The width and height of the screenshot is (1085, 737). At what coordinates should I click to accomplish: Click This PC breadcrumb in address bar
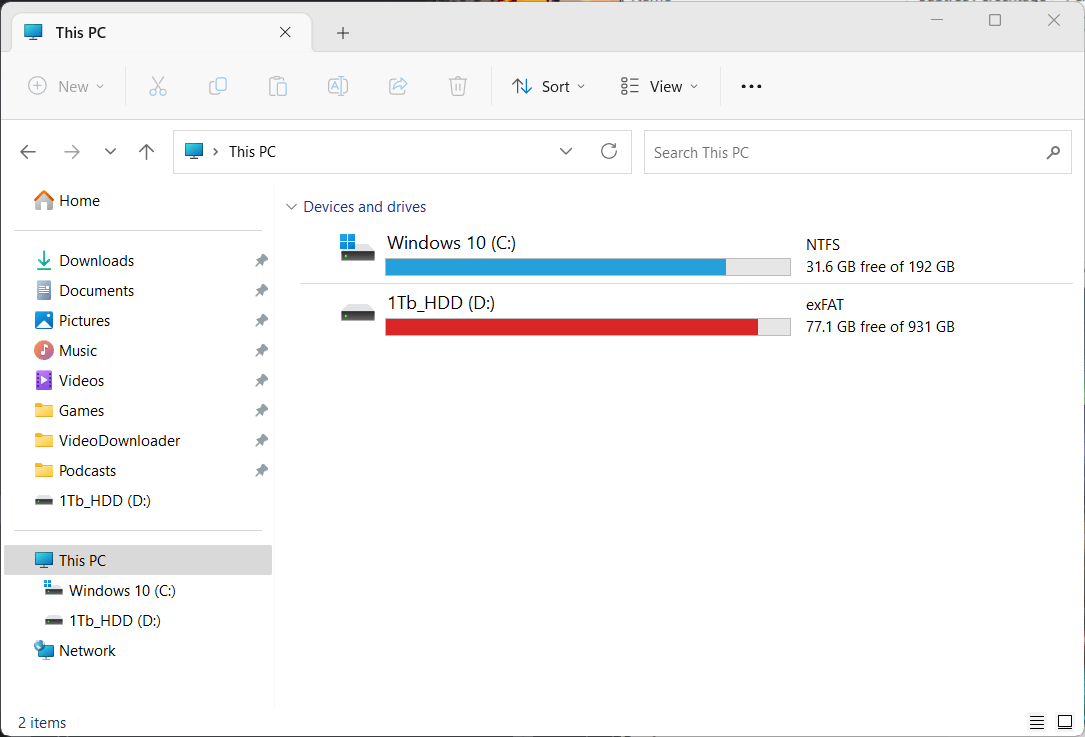[252, 152]
